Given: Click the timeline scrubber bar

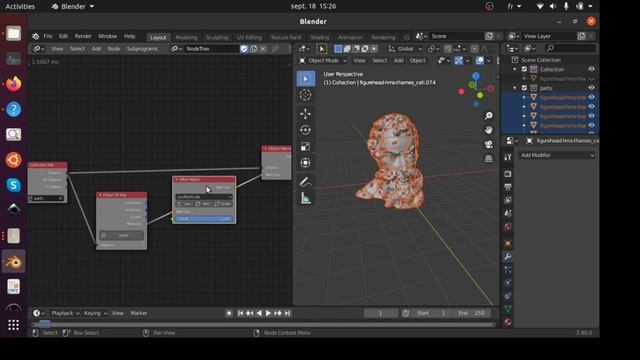Looking at the screenshot, I should point(264,324).
